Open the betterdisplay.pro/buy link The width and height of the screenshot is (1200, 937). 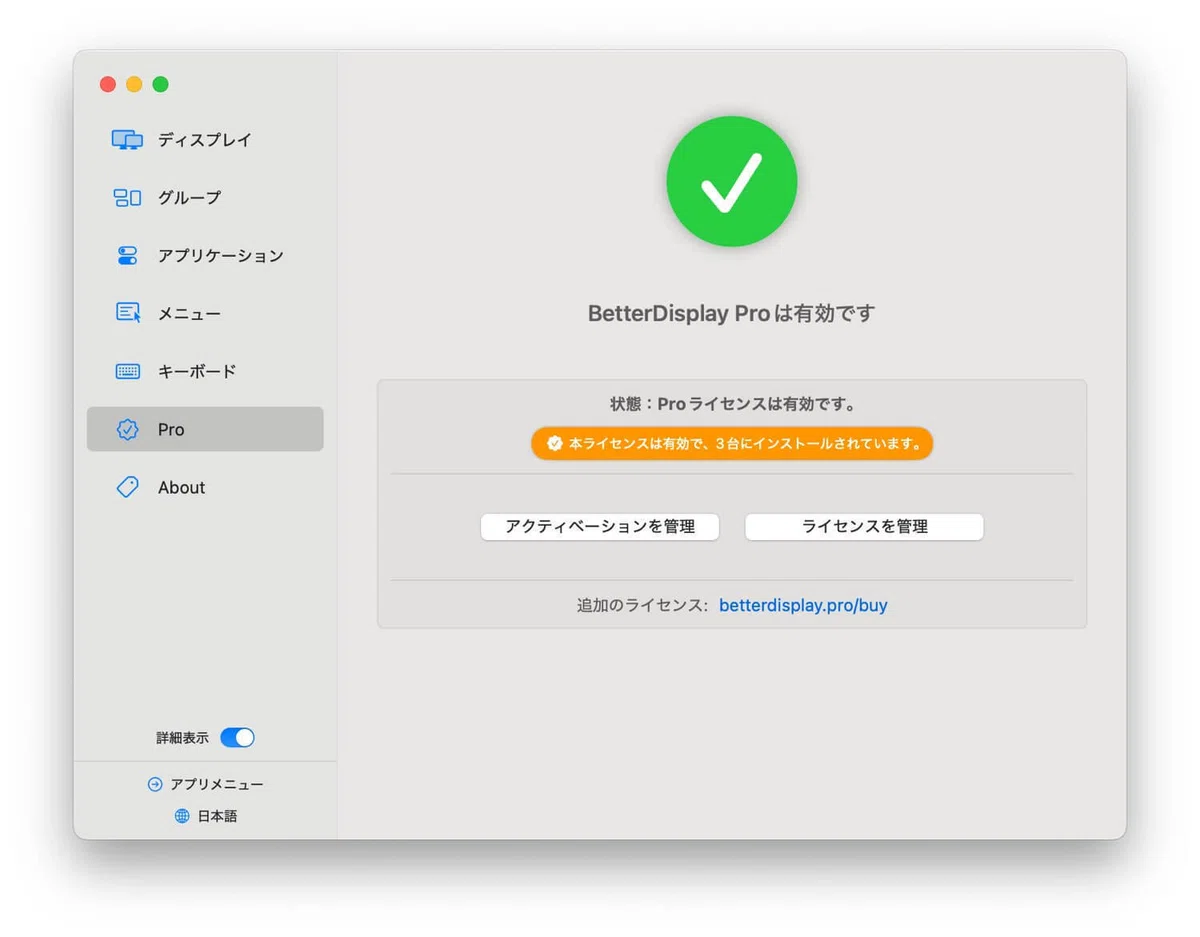(x=803, y=605)
